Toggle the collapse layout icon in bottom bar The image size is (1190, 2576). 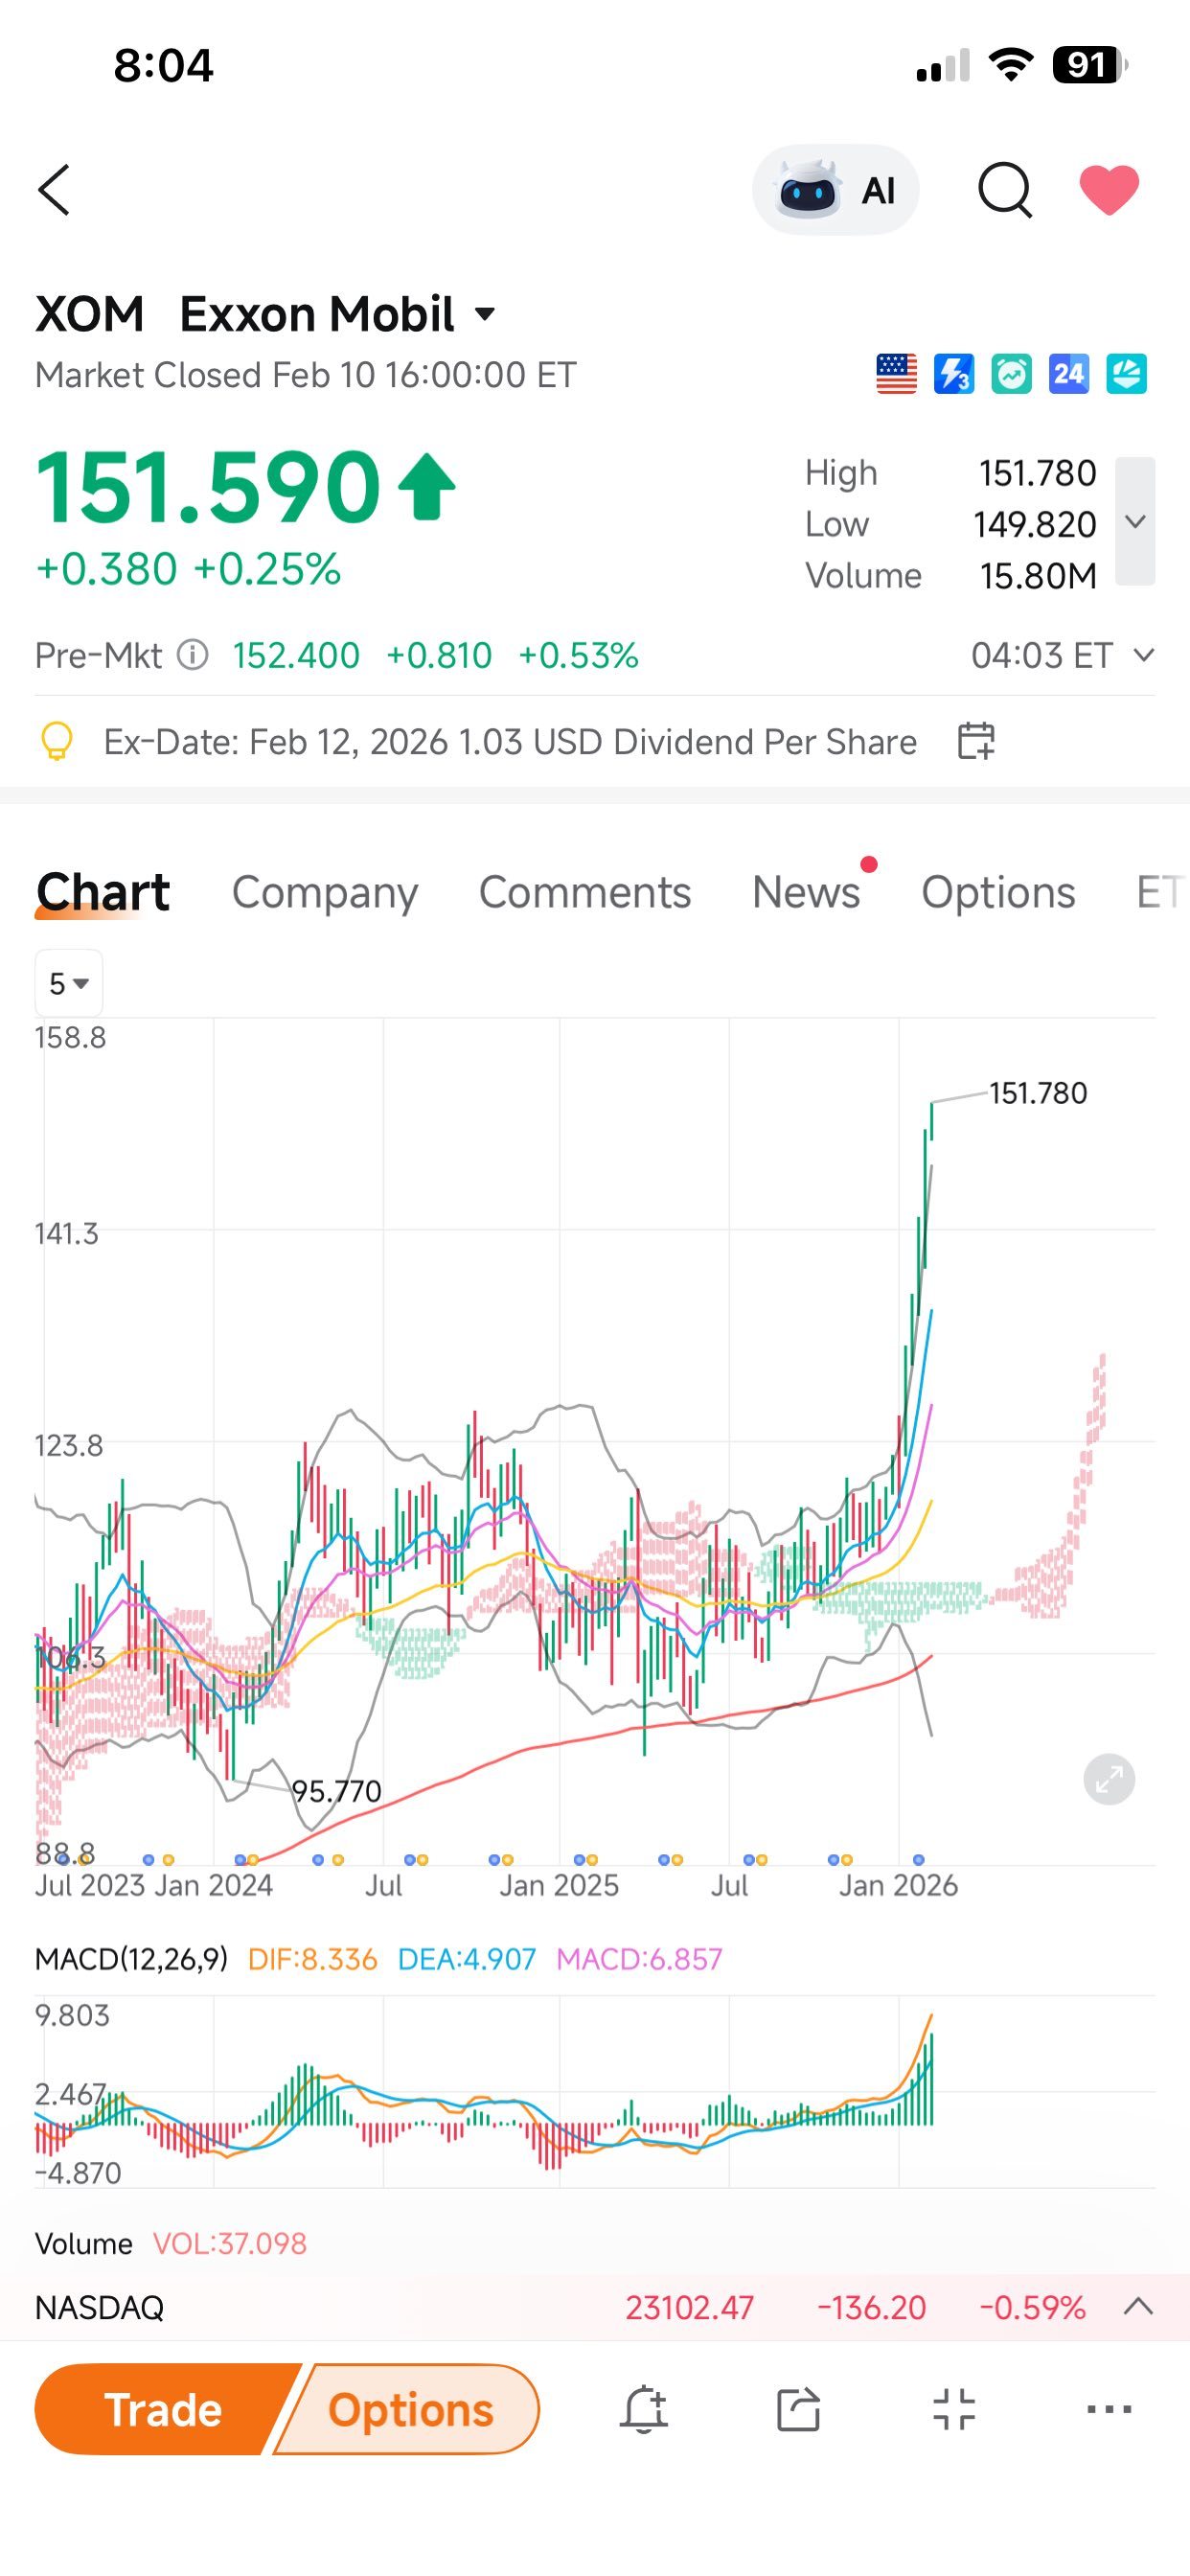click(x=954, y=2409)
